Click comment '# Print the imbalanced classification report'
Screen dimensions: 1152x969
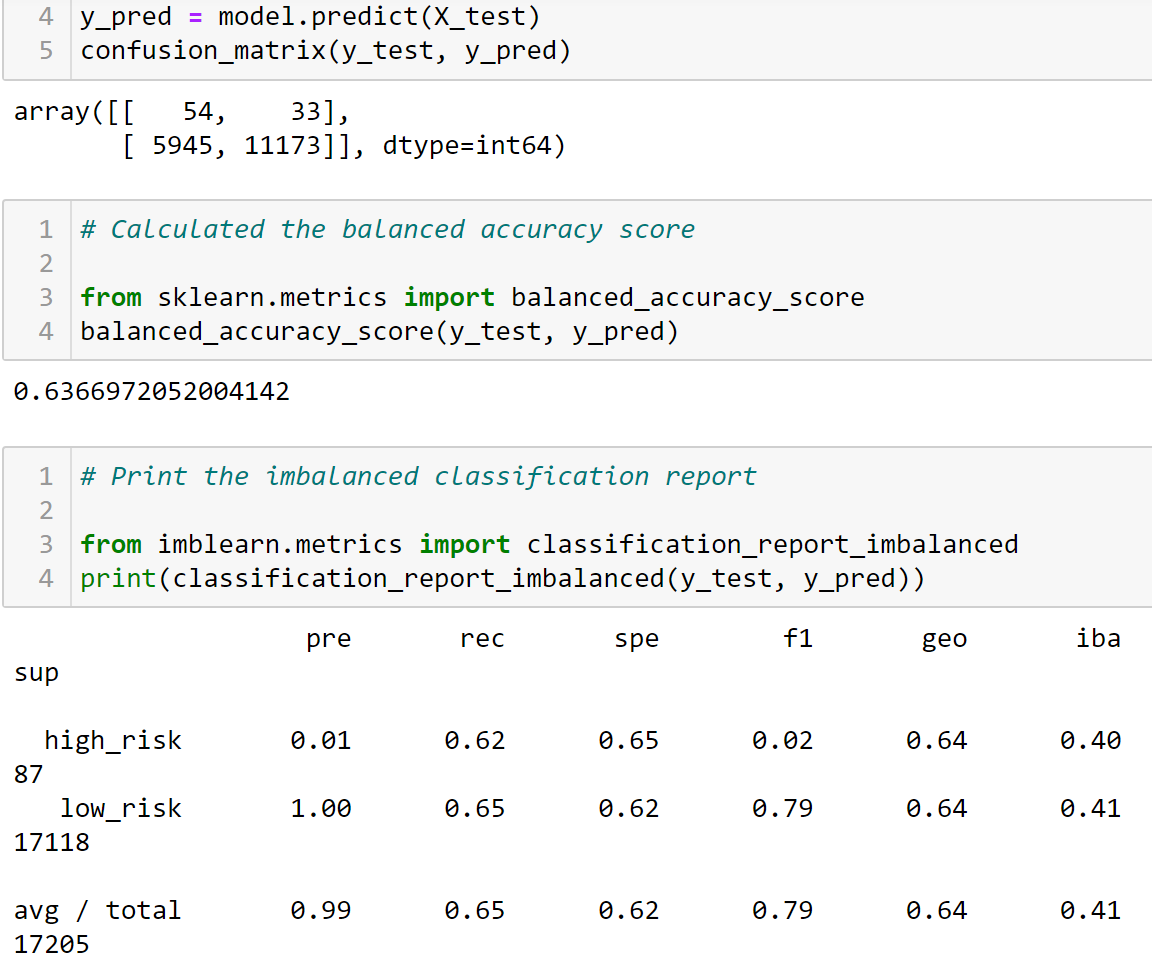click(x=418, y=476)
